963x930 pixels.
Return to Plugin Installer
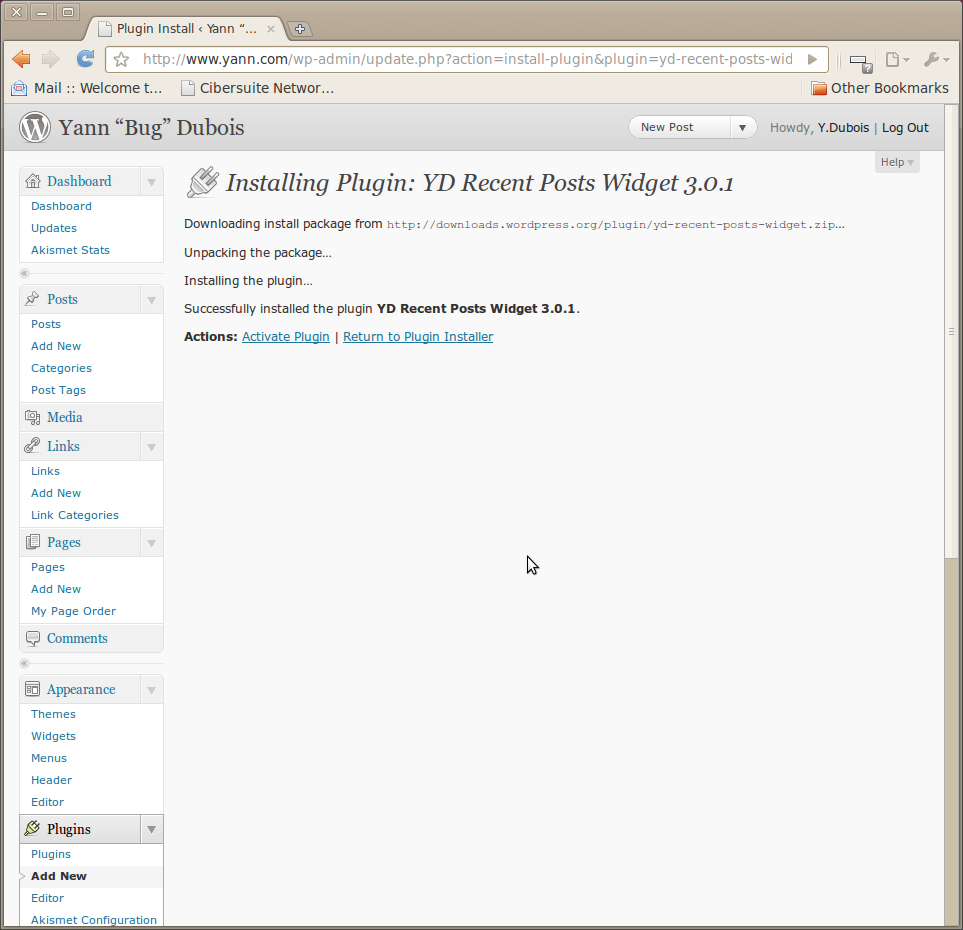[418, 337]
